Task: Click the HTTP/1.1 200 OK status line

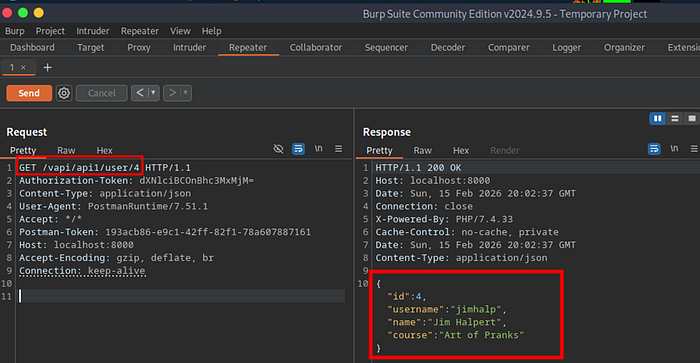Action: [418, 167]
